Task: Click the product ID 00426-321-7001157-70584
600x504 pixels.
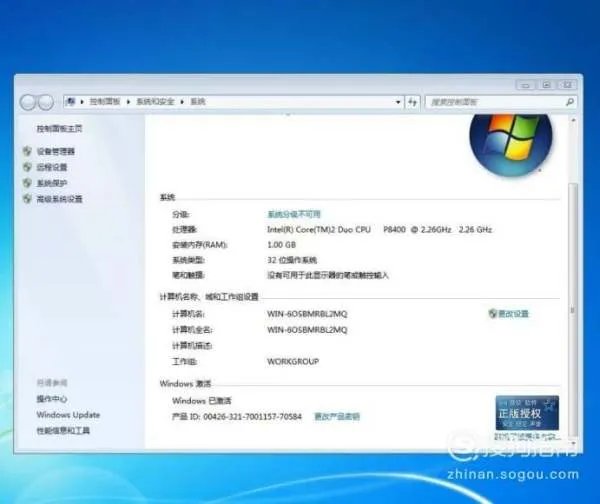Action: 252,416
